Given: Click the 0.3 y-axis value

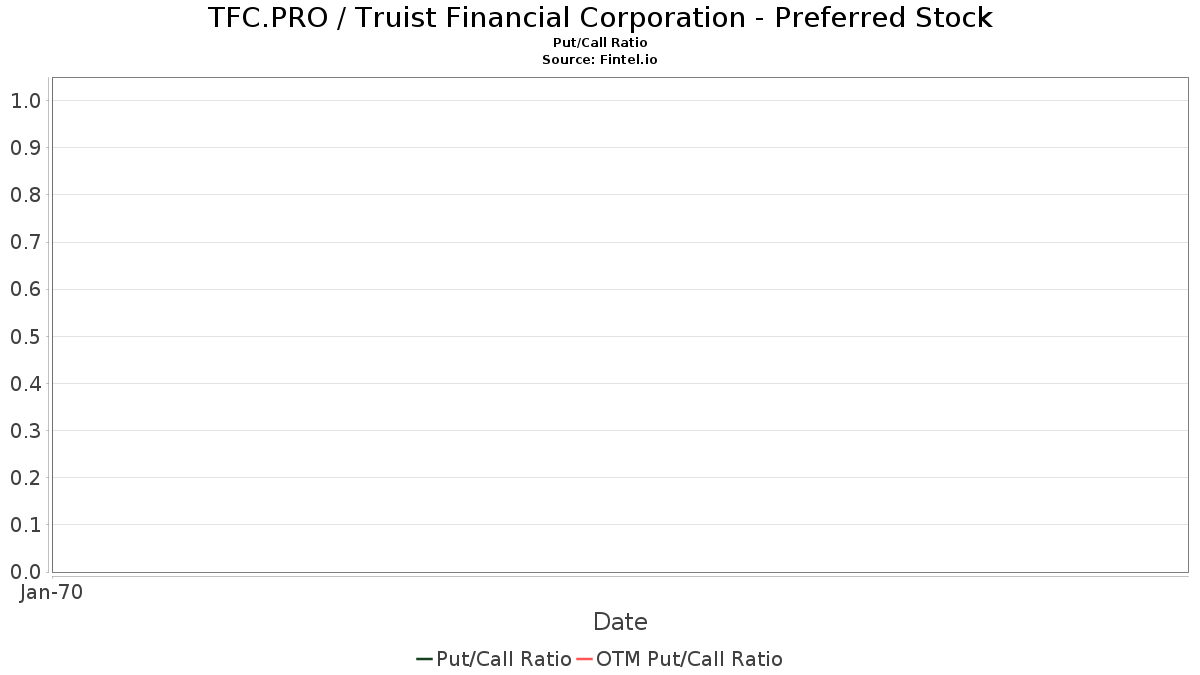Looking at the screenshot, I should [26, 430].
